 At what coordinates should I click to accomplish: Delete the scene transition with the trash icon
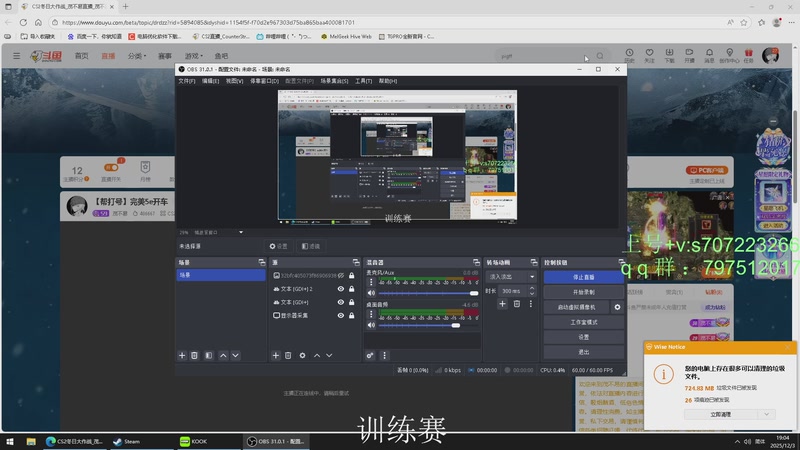tap(517, 304)
